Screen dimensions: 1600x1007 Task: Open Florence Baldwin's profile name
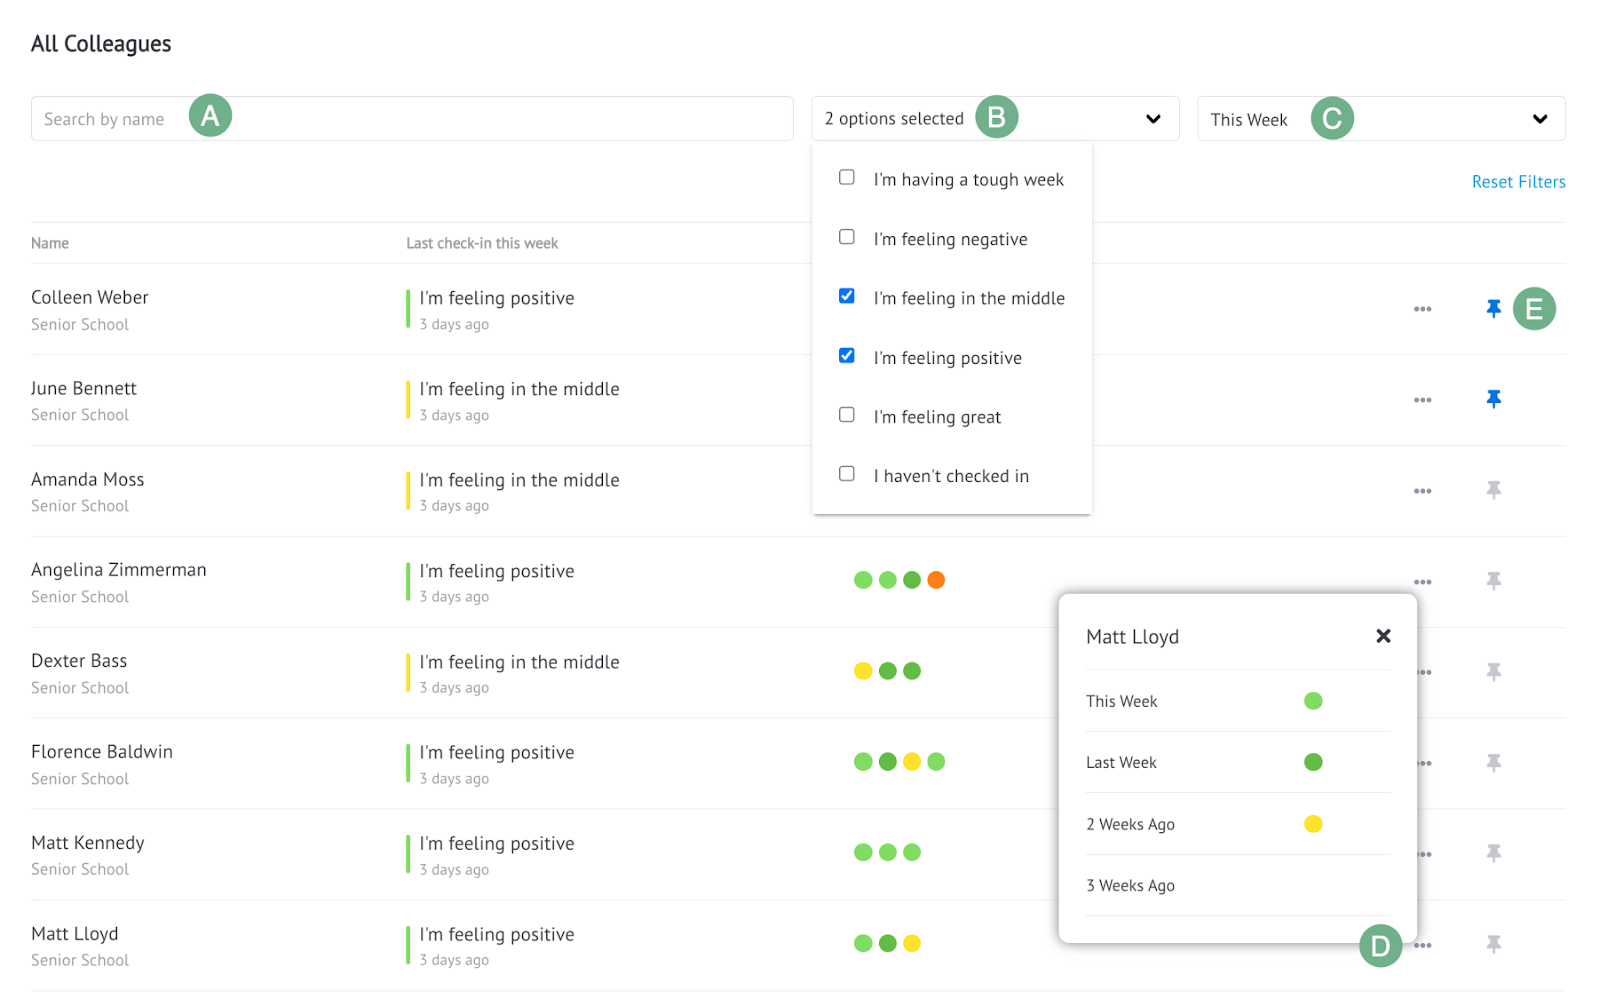coord(102,752)
